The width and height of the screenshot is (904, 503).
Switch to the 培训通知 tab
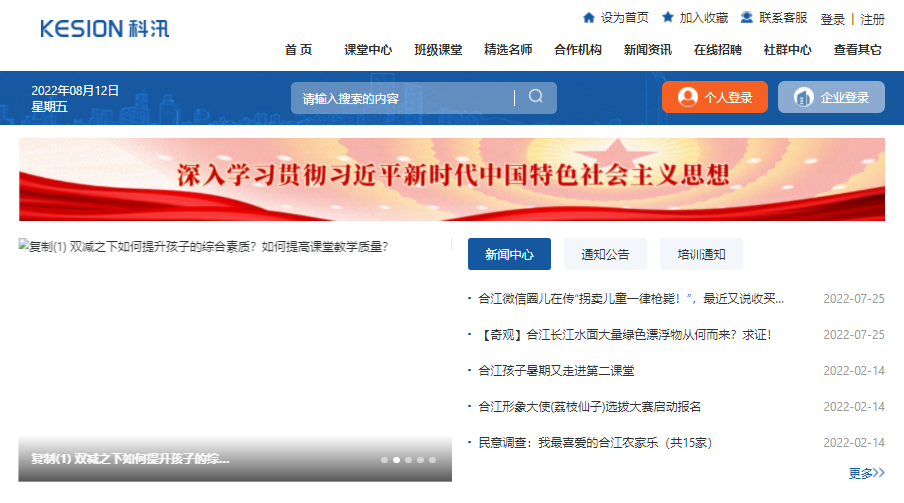click(x=701, y=255)
